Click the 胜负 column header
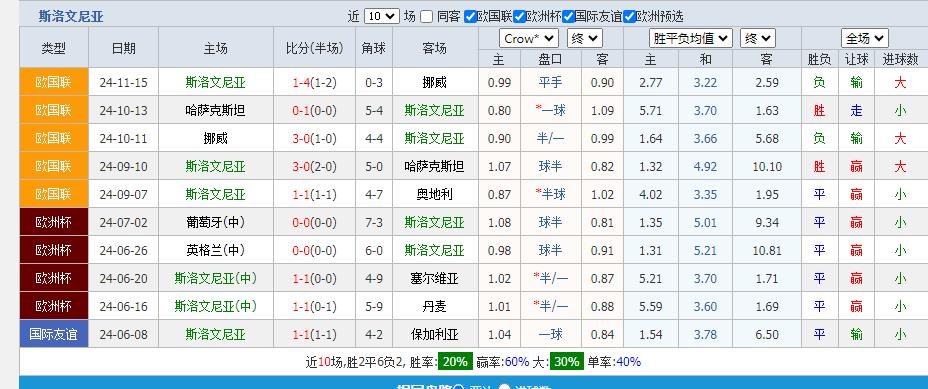The width and height of the screenshot is (928, 389). coord(819,59)
